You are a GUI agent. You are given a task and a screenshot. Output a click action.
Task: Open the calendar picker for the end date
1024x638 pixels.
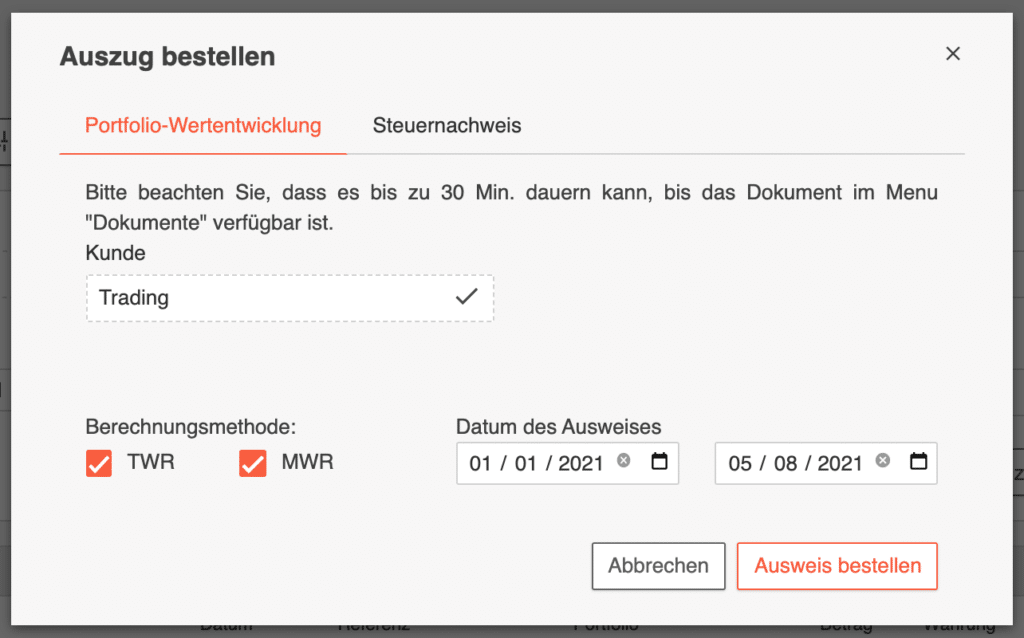(917, 462)
